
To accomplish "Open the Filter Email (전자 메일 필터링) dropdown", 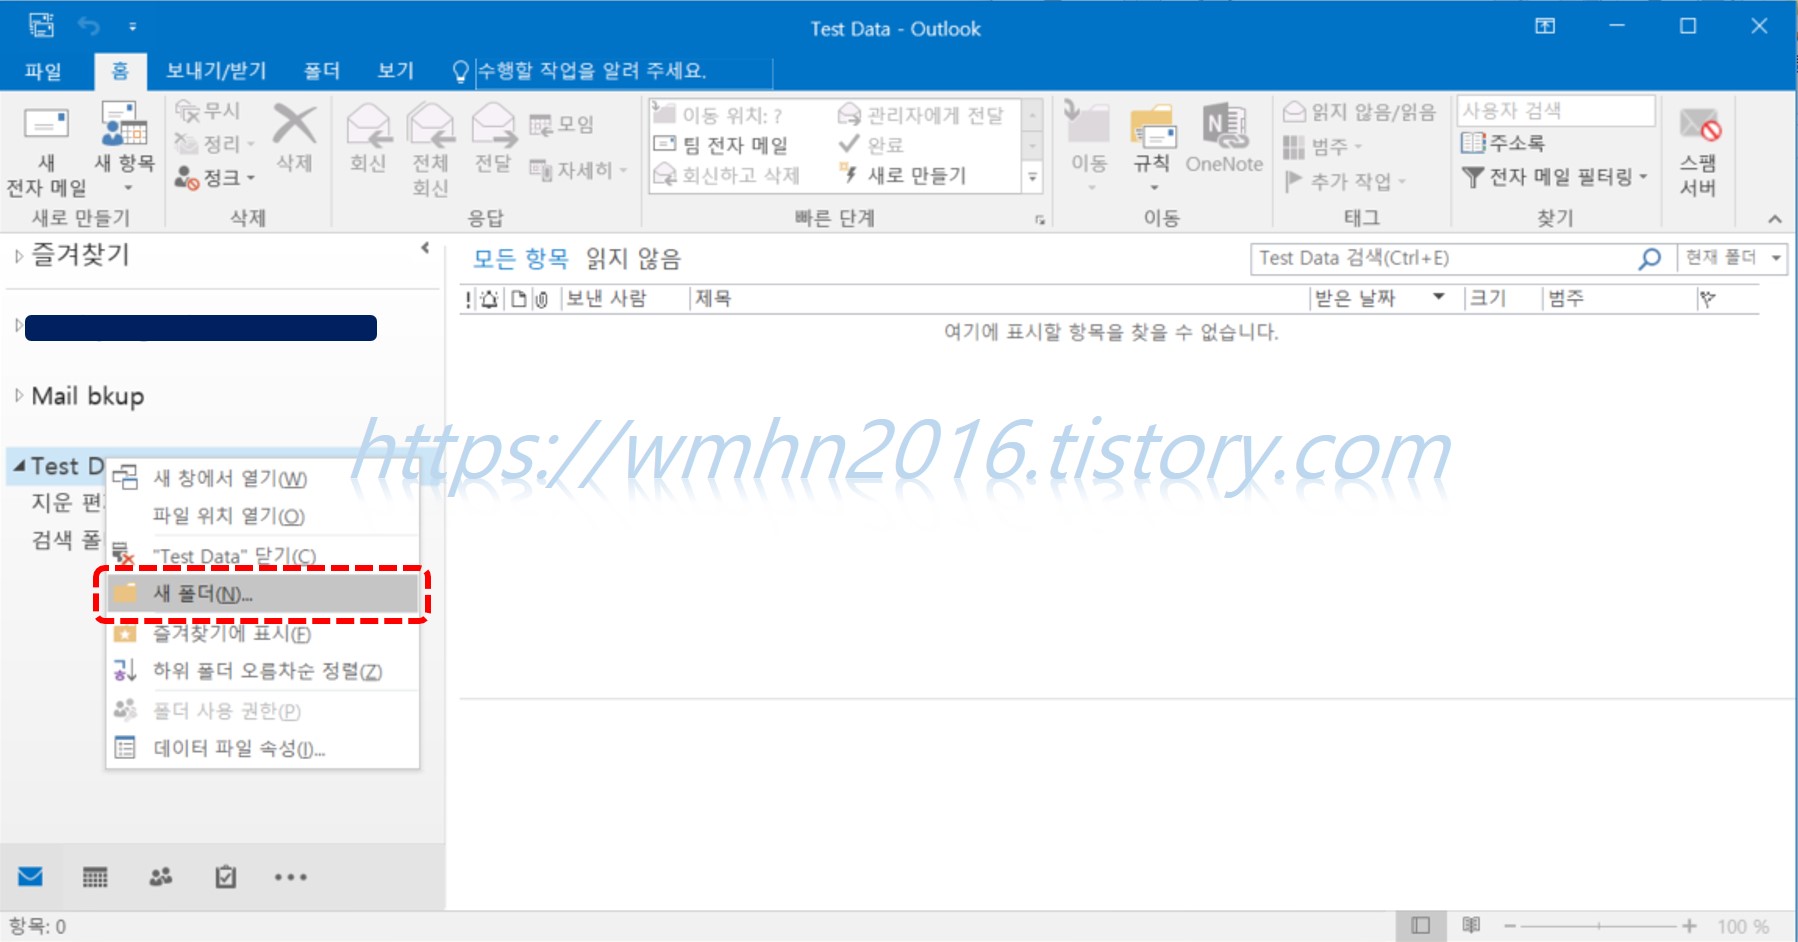I will point(1554,177).
